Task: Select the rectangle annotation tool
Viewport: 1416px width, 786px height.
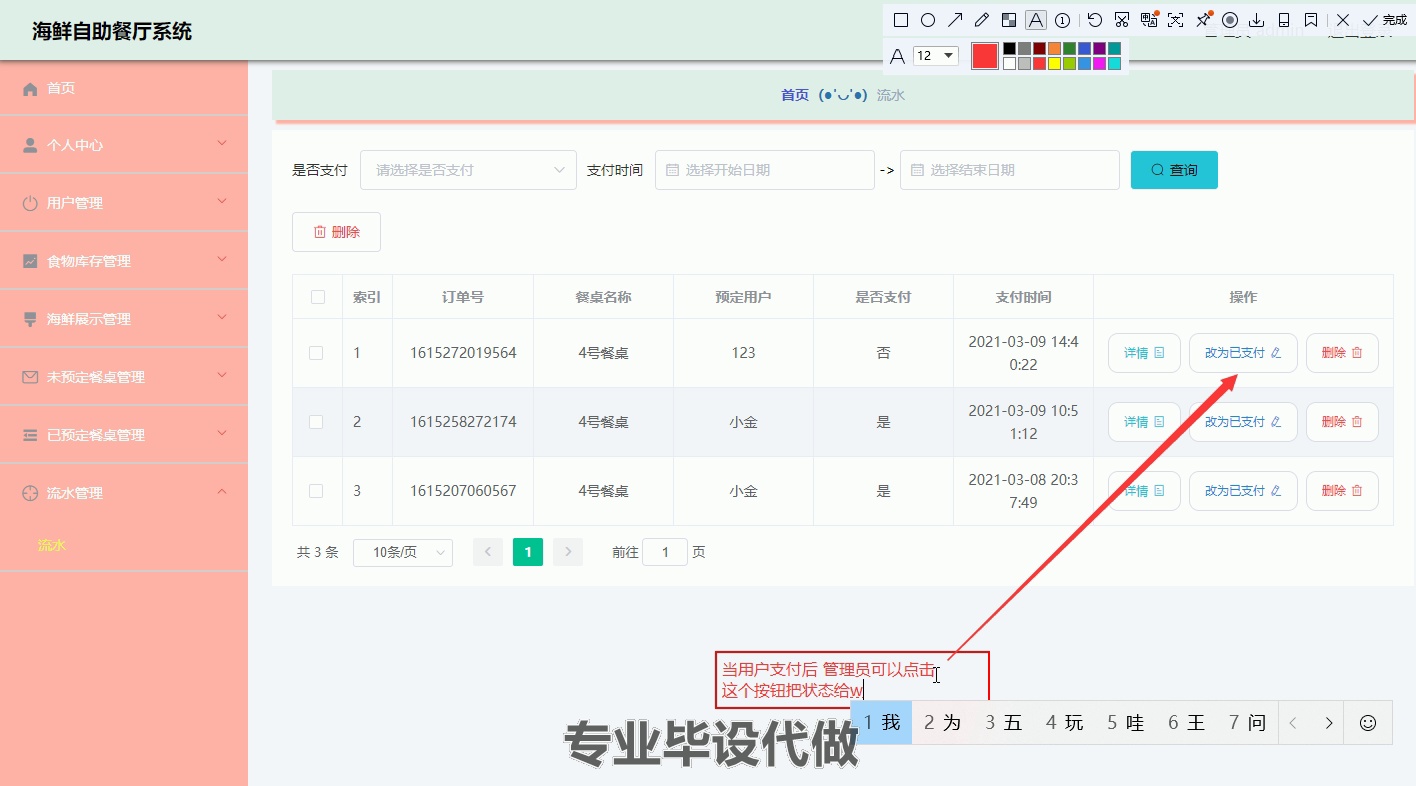Action: [901, 20]
